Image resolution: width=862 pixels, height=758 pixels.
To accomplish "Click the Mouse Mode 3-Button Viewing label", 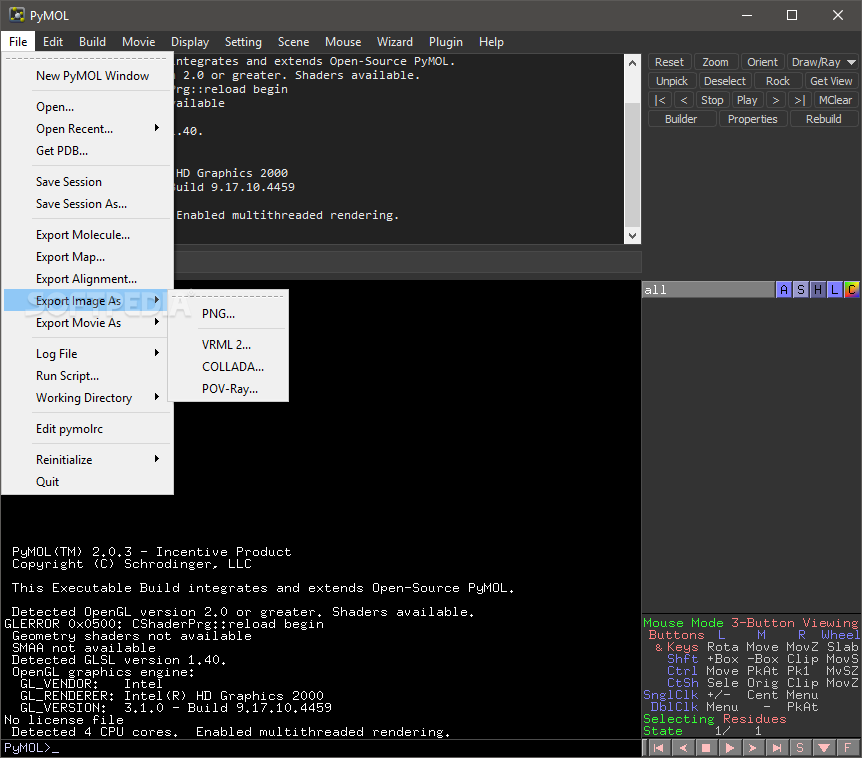I will (x=750, y=623).
